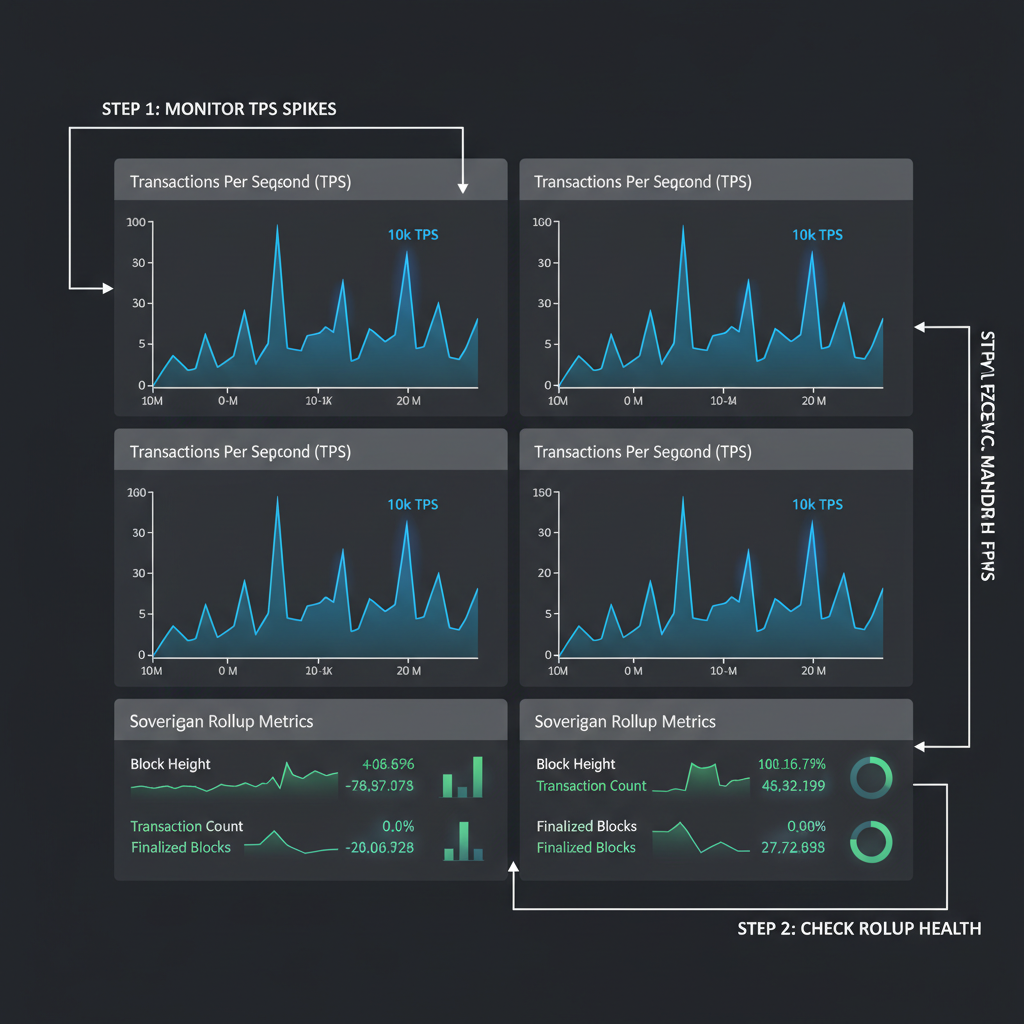Click the lower donut gauge for Finalized Blocks
This screenshot has width=1024, height=1024.
pyautogui.click(x=871, y=842)
